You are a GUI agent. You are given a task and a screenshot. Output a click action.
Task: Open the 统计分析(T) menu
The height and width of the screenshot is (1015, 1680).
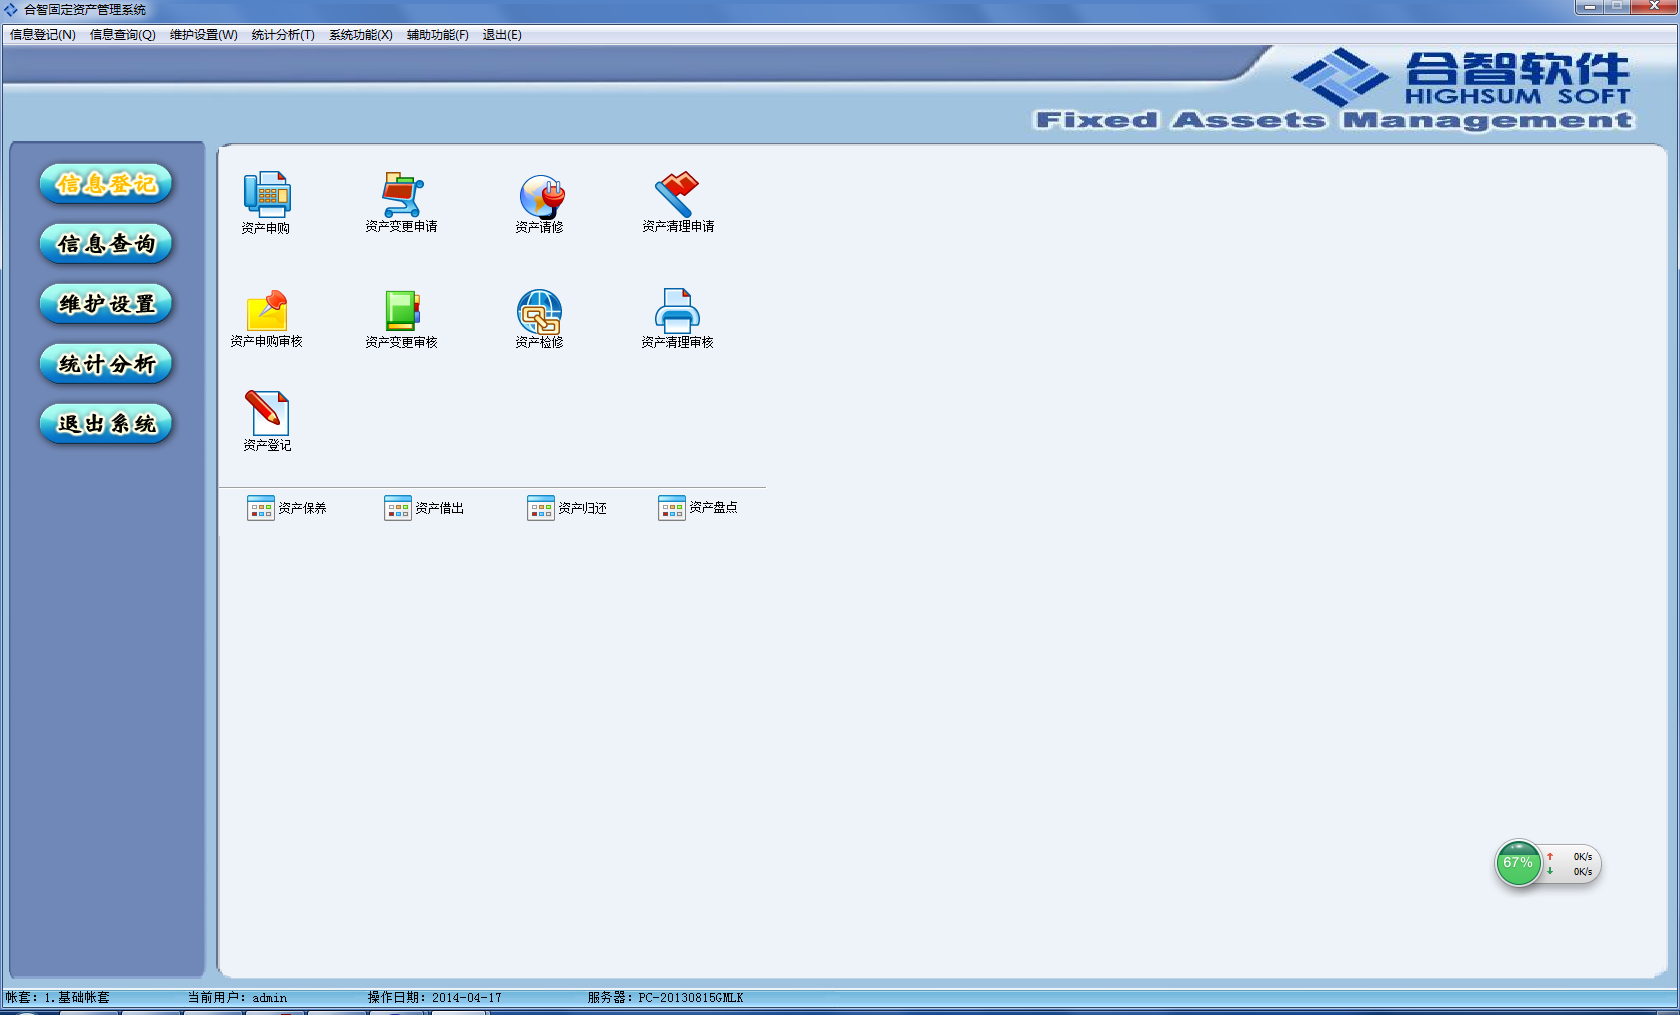[x=283, y=35]
